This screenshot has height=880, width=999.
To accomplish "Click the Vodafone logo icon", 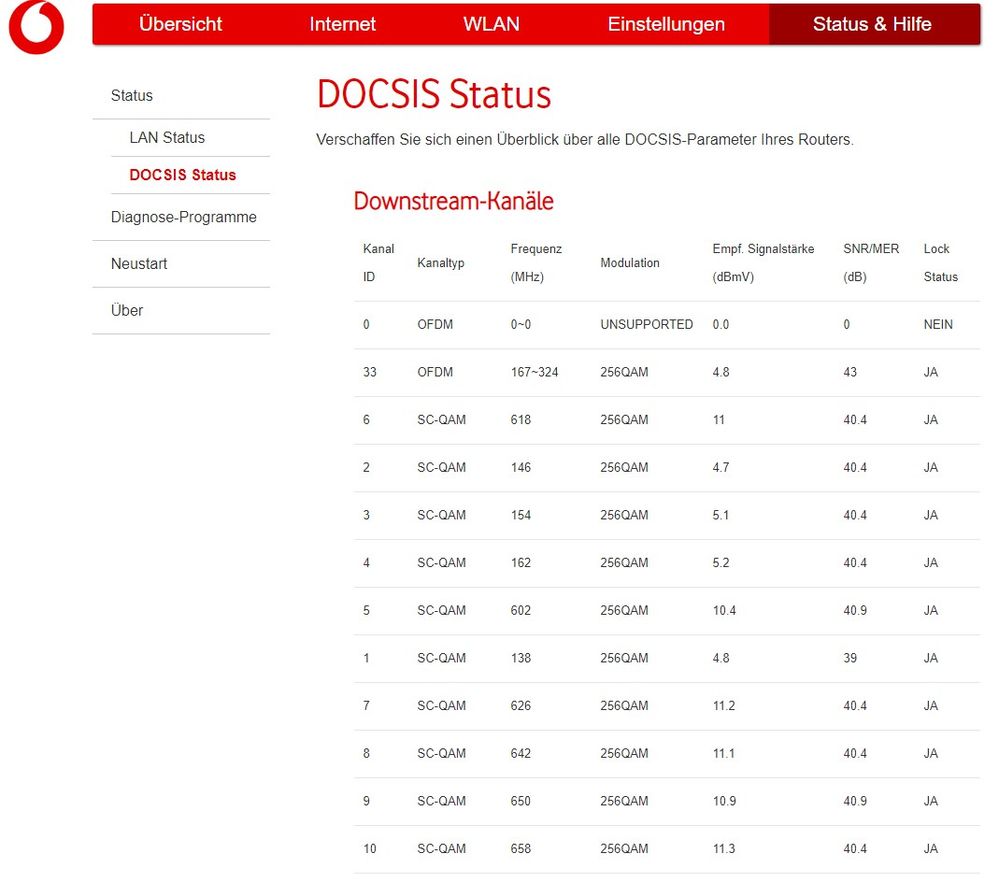I will coord(36,27).
